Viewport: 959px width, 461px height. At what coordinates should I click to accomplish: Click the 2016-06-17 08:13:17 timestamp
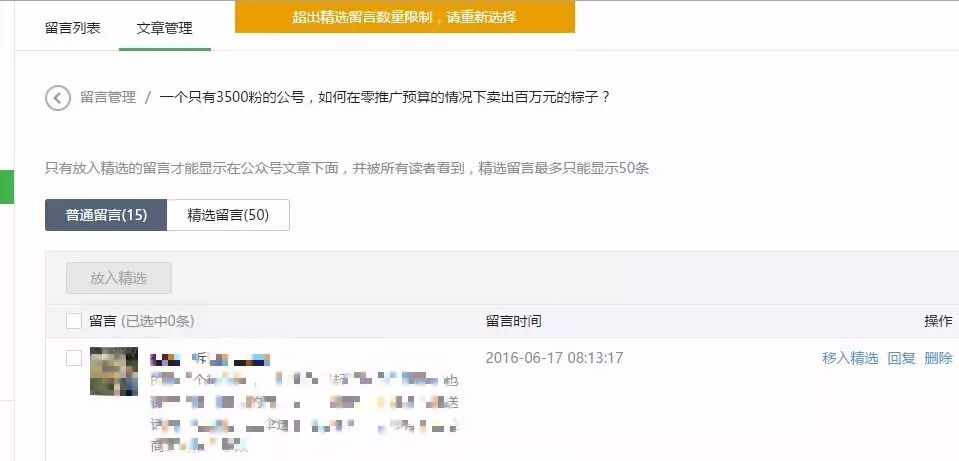pyautogui.click(x=554, y=358)
